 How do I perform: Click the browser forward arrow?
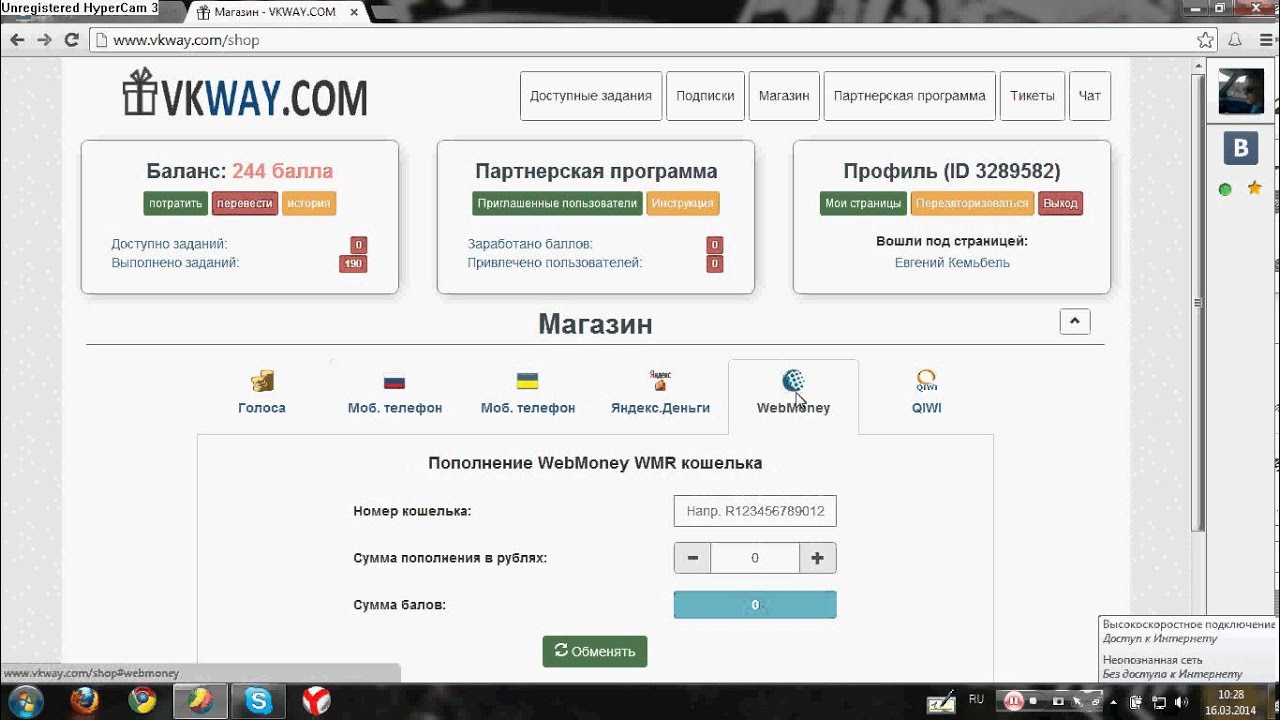(44, 40)
